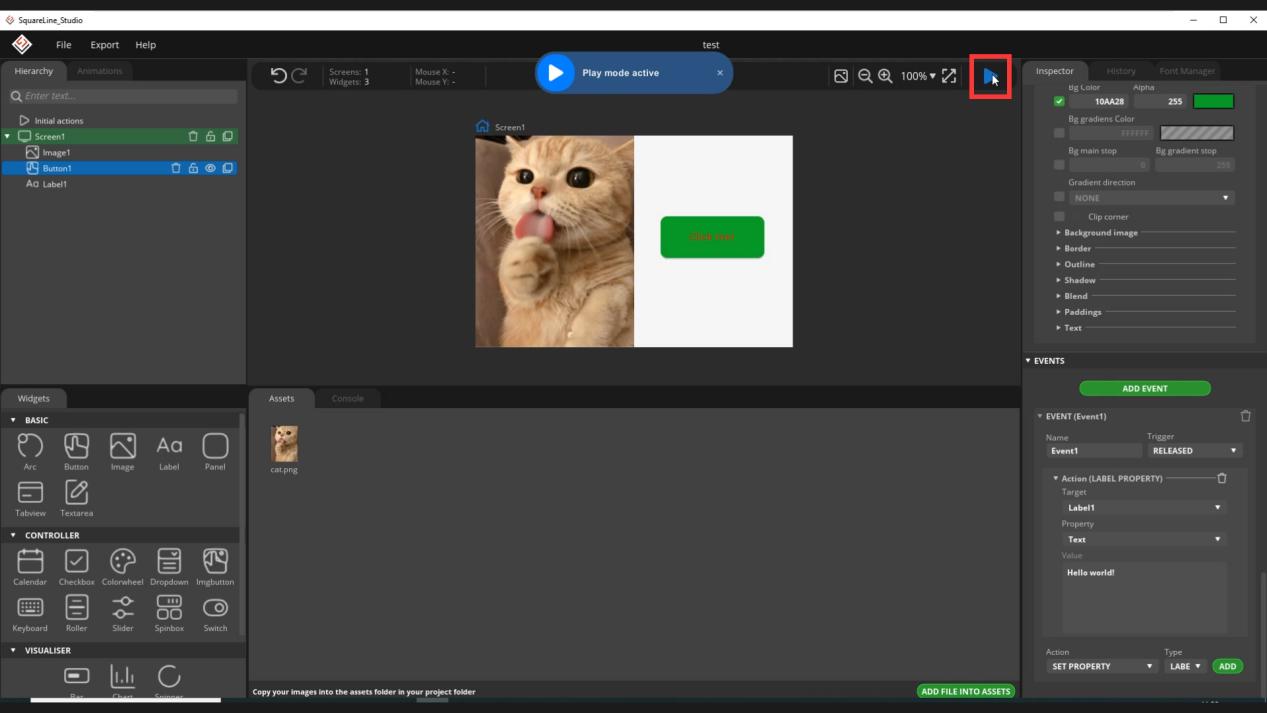Switch to the History tab
This screenshot has width=1267, height=713.
pos(1121,71)
